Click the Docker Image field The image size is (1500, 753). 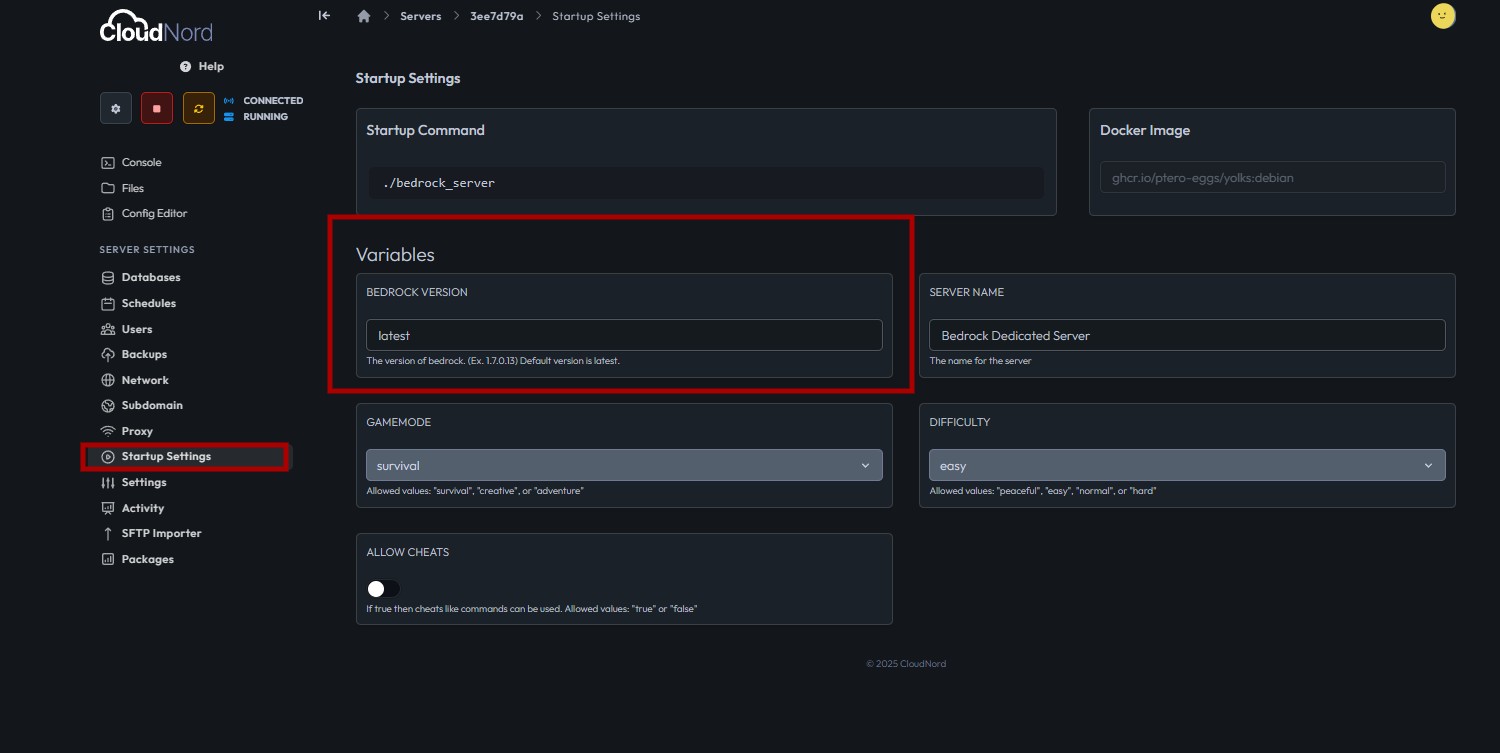tap(1272, 178)
